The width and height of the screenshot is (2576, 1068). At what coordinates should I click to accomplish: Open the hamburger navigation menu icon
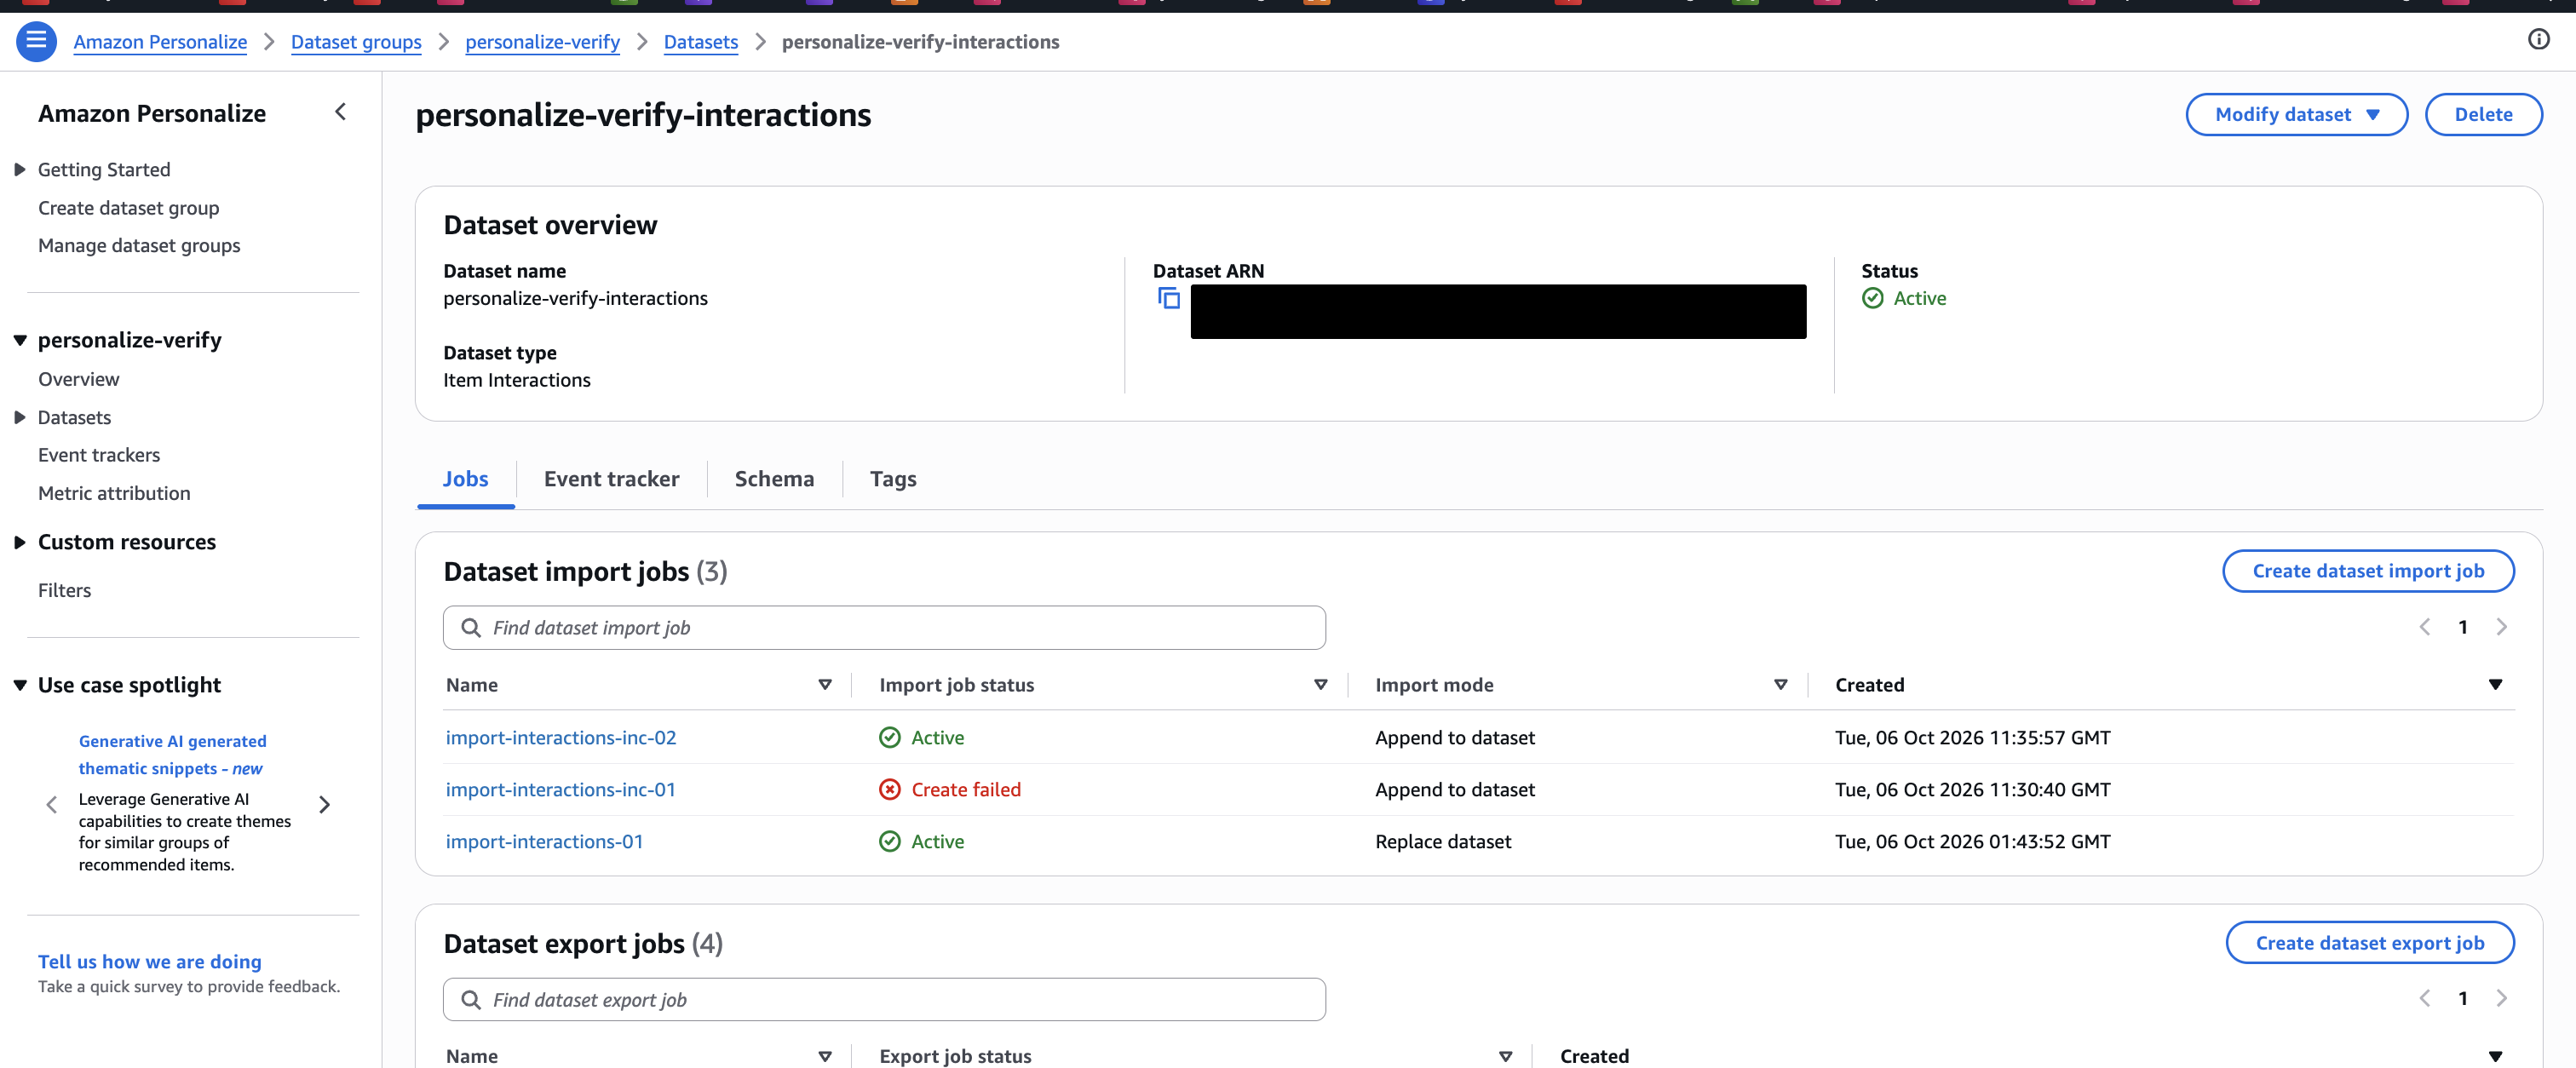pyautogui.click(x=36, y=41)
